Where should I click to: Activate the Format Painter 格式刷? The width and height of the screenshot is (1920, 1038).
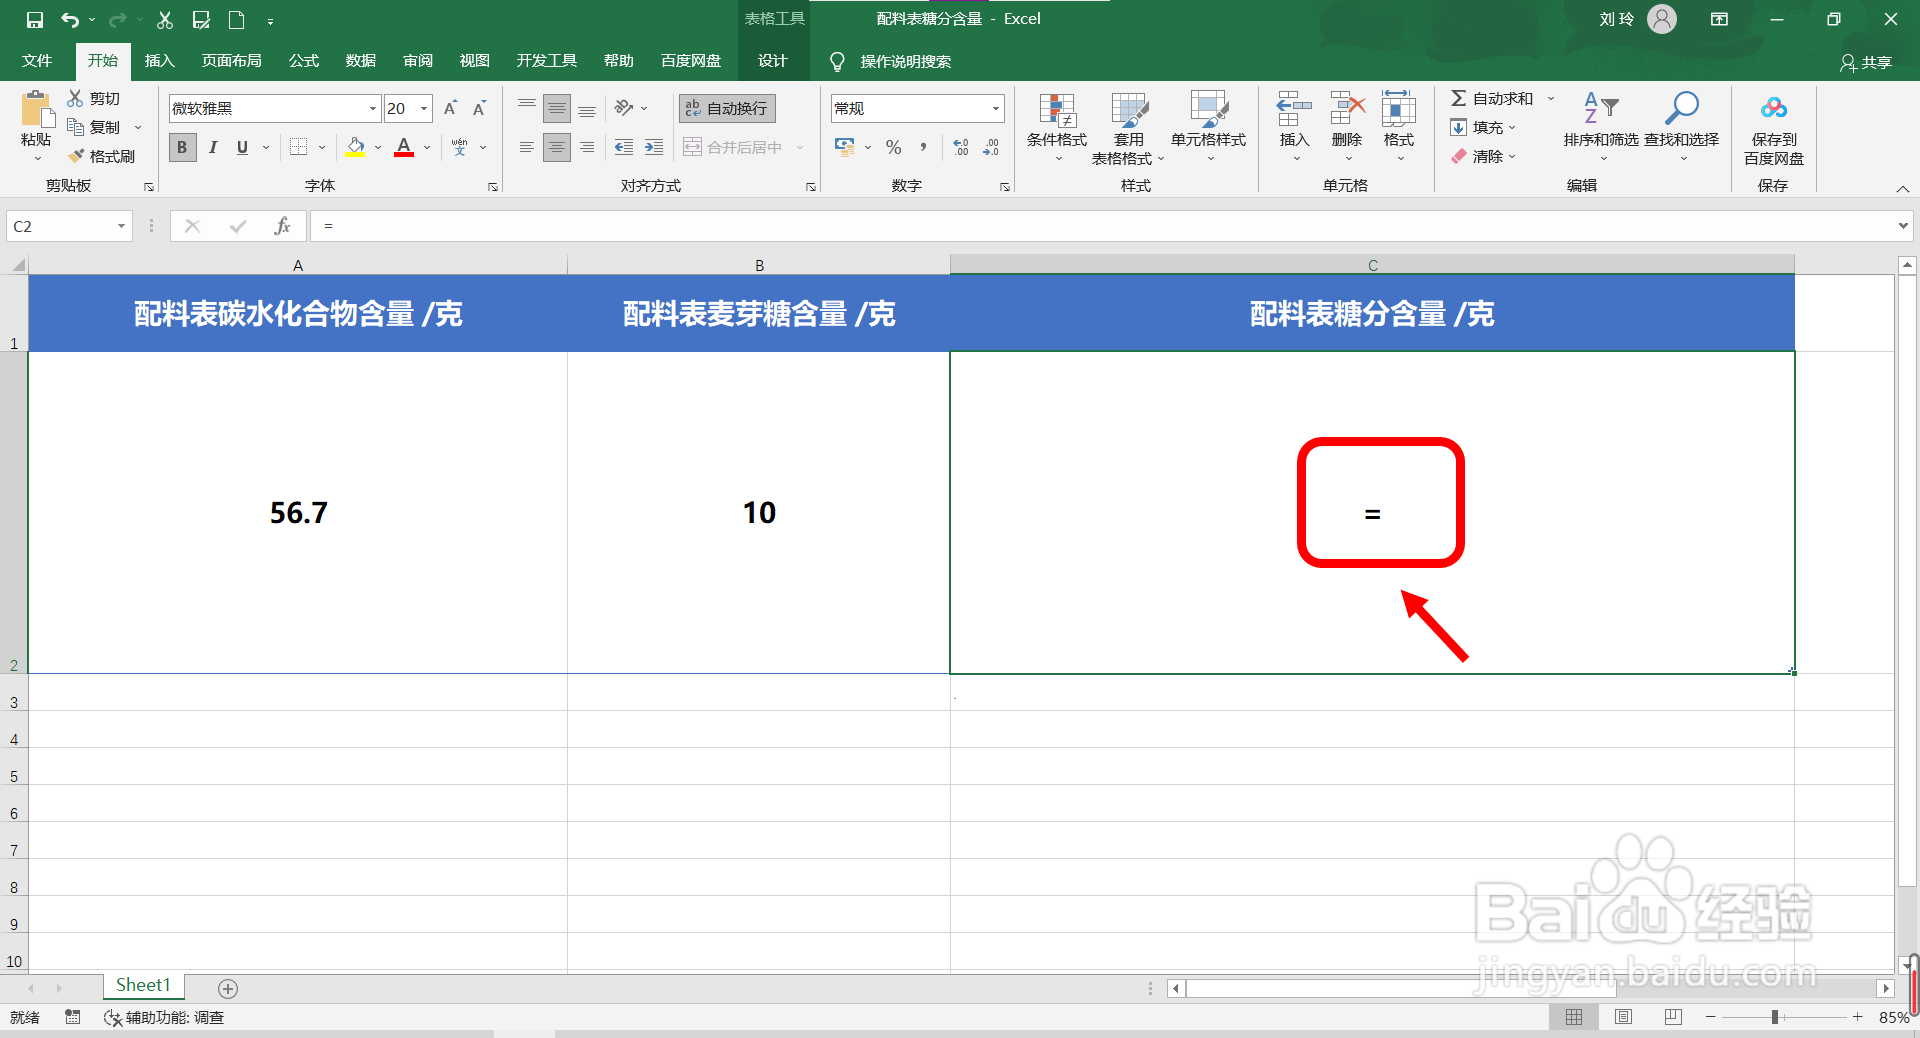tap(102, 156)
